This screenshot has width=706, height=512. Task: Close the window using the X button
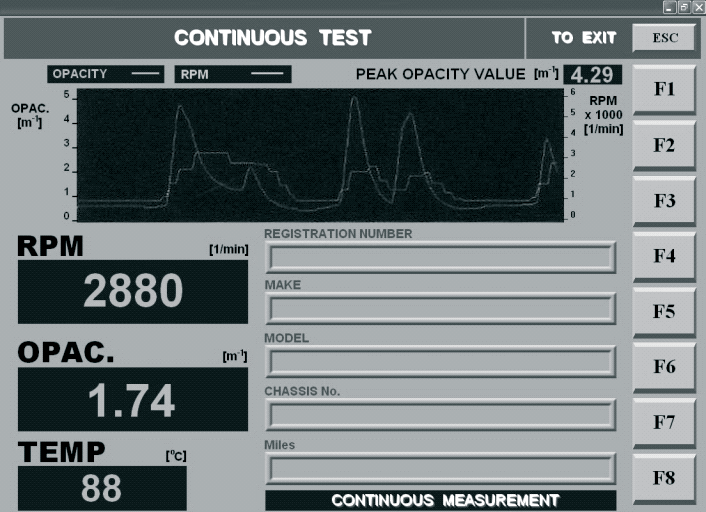pos(698,7)
